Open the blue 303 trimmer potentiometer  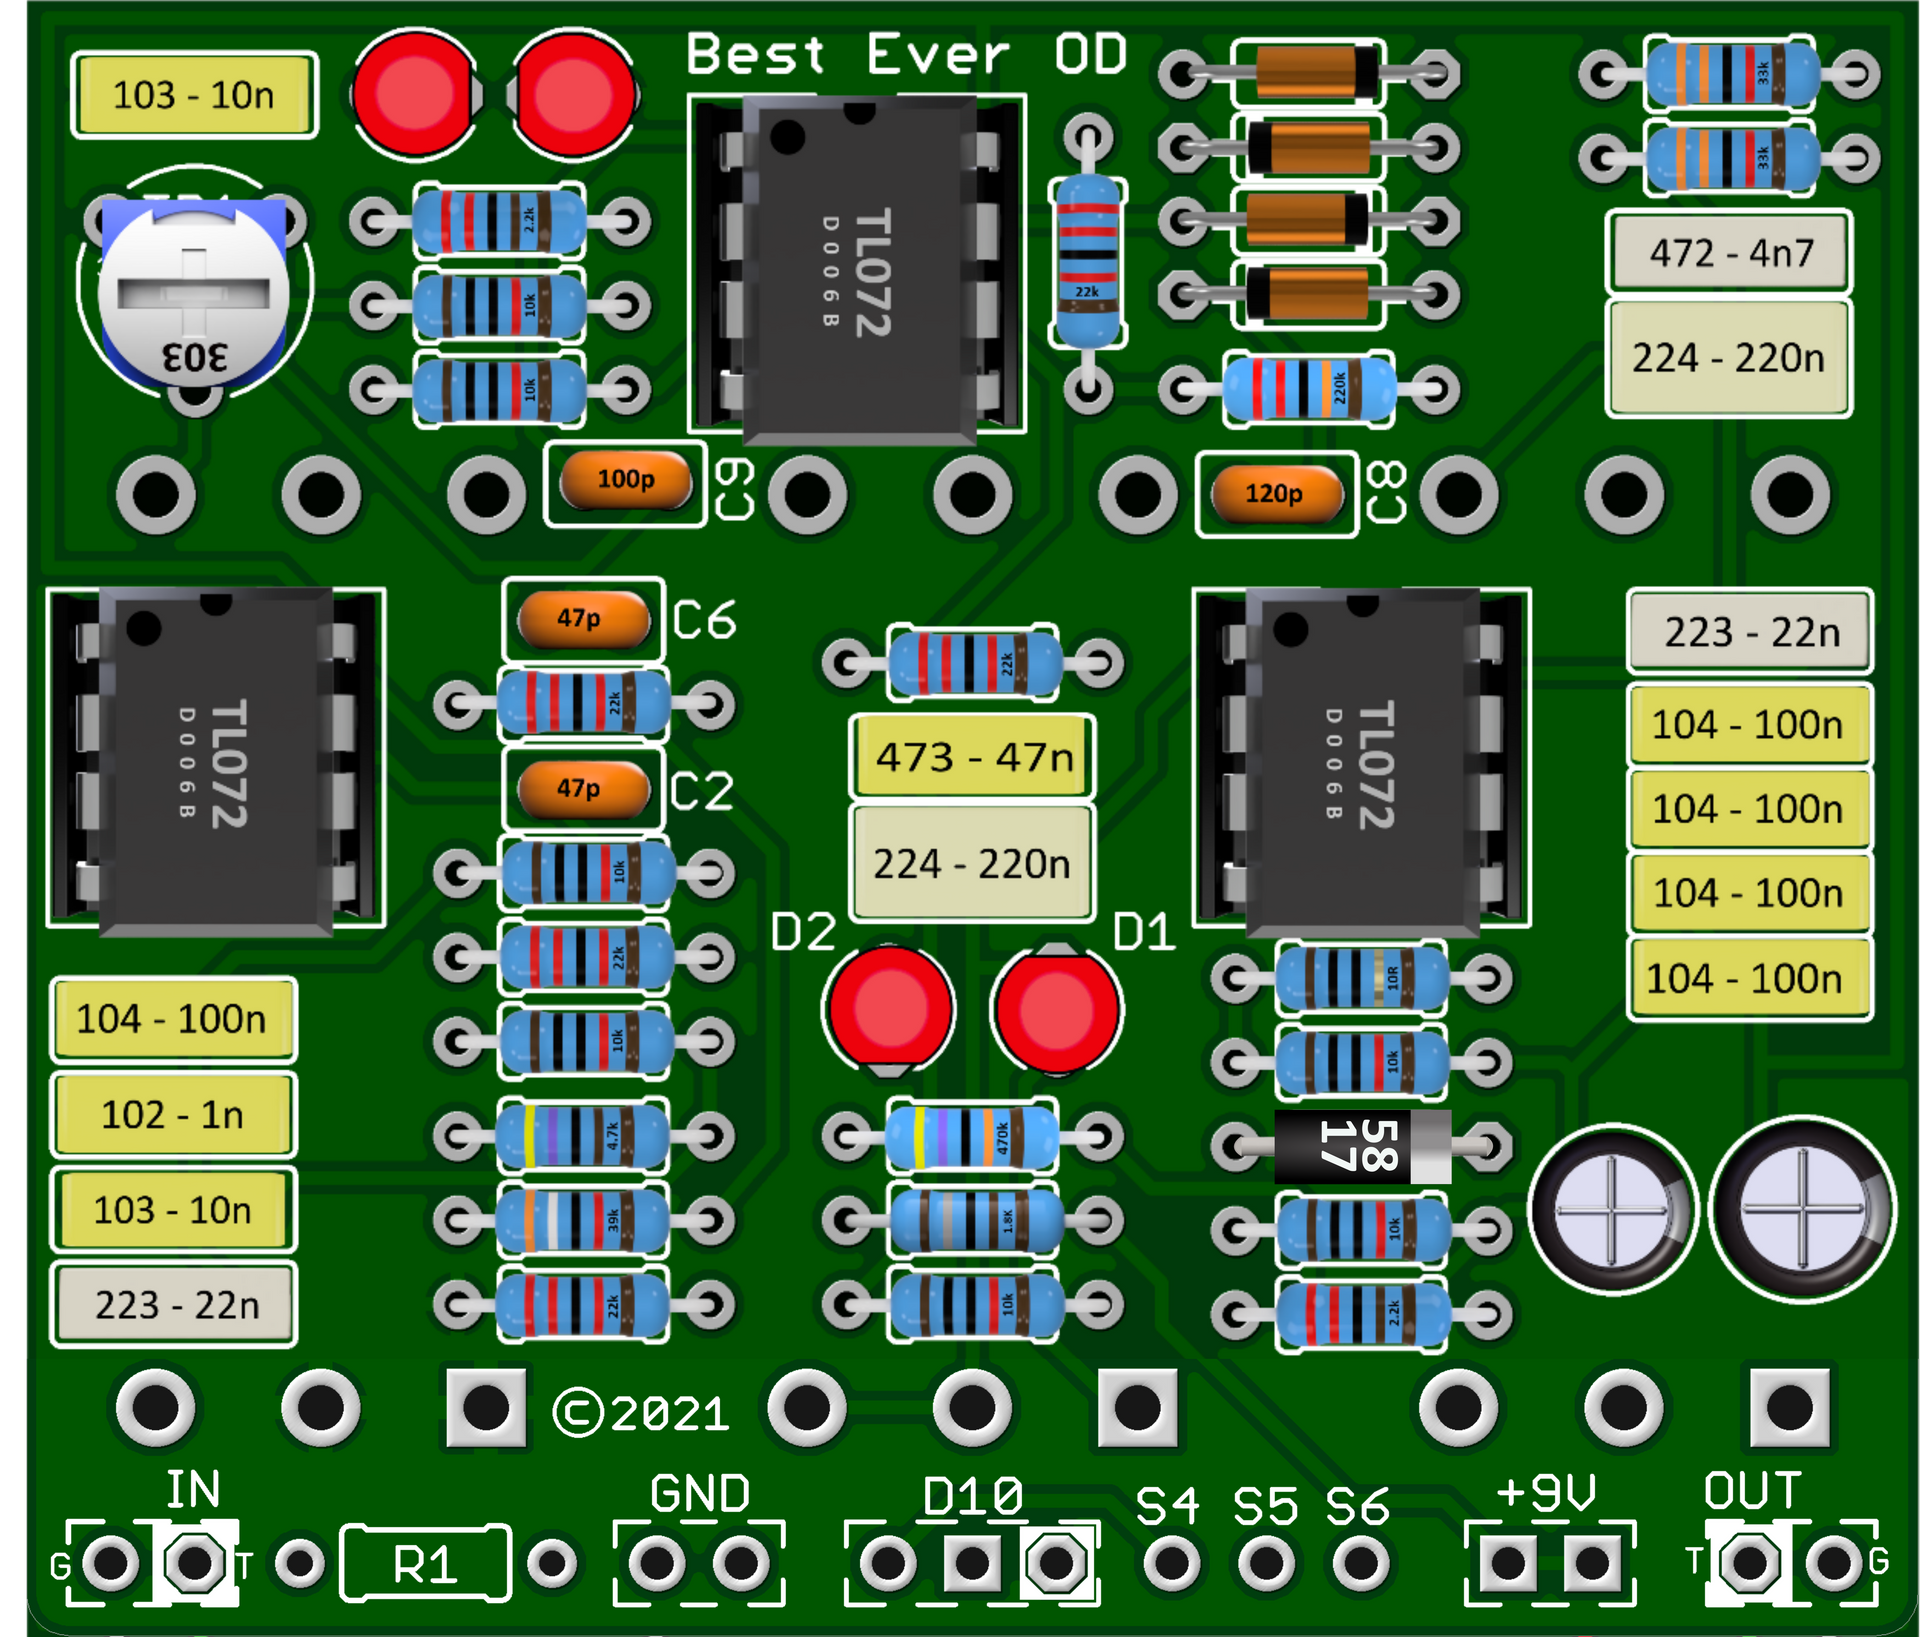pyautogui.click(x=193, y=295)
